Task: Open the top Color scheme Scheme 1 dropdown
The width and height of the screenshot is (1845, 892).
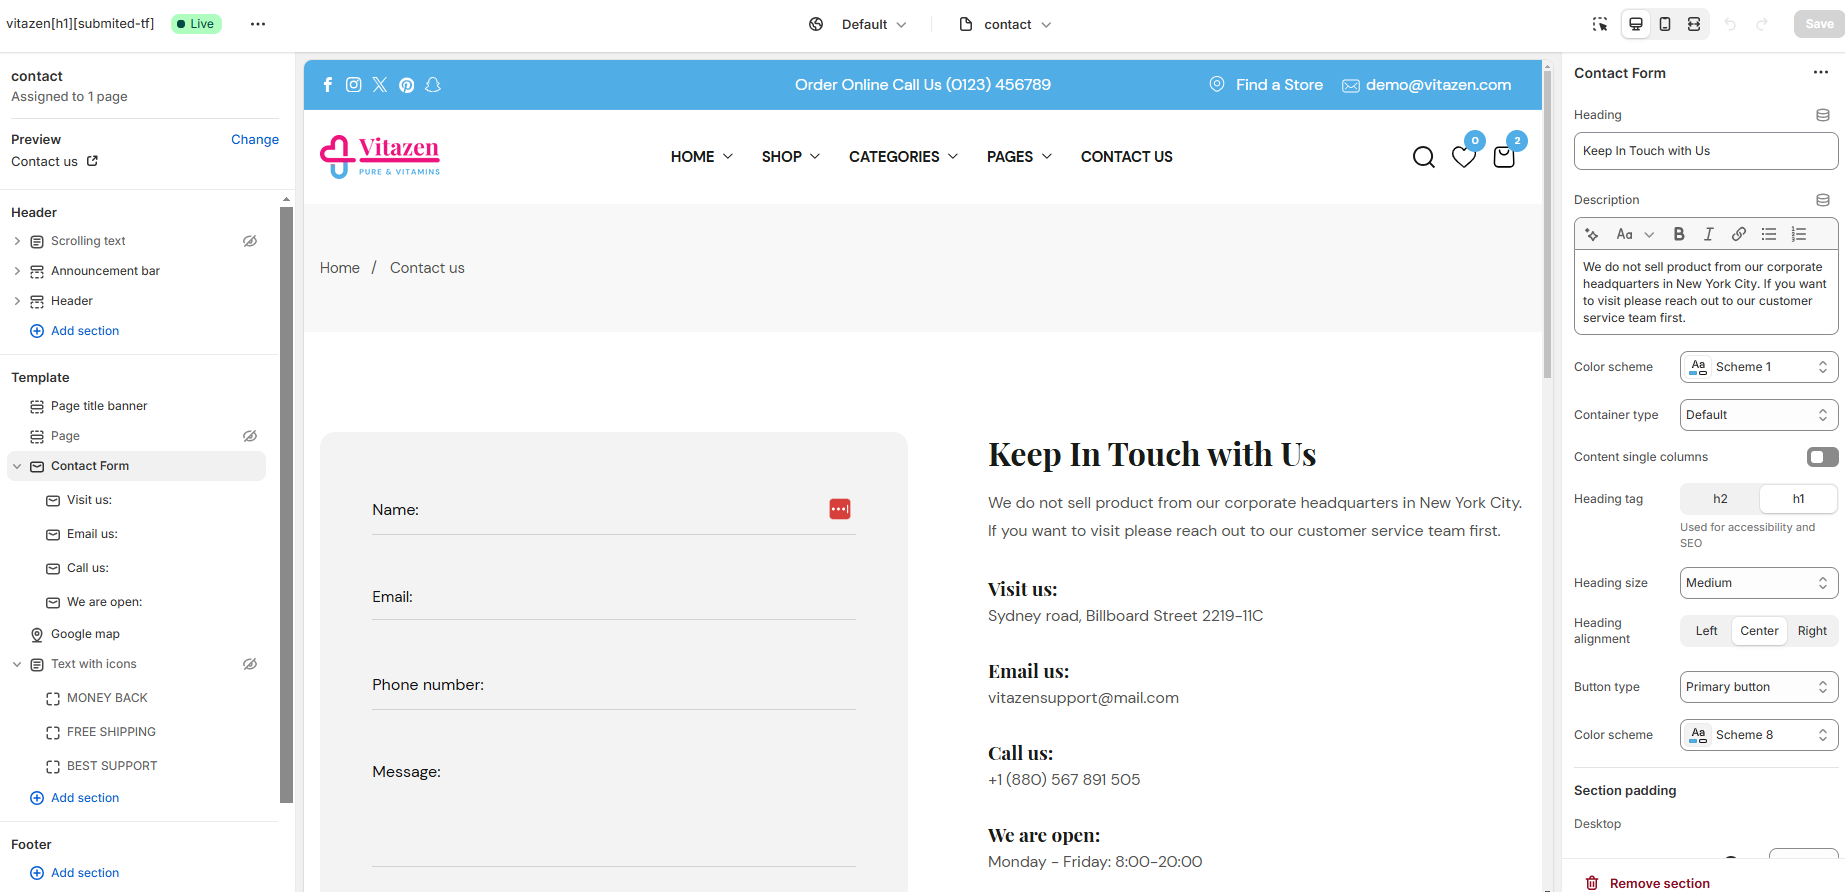Action: click(x=1759, y=367)
